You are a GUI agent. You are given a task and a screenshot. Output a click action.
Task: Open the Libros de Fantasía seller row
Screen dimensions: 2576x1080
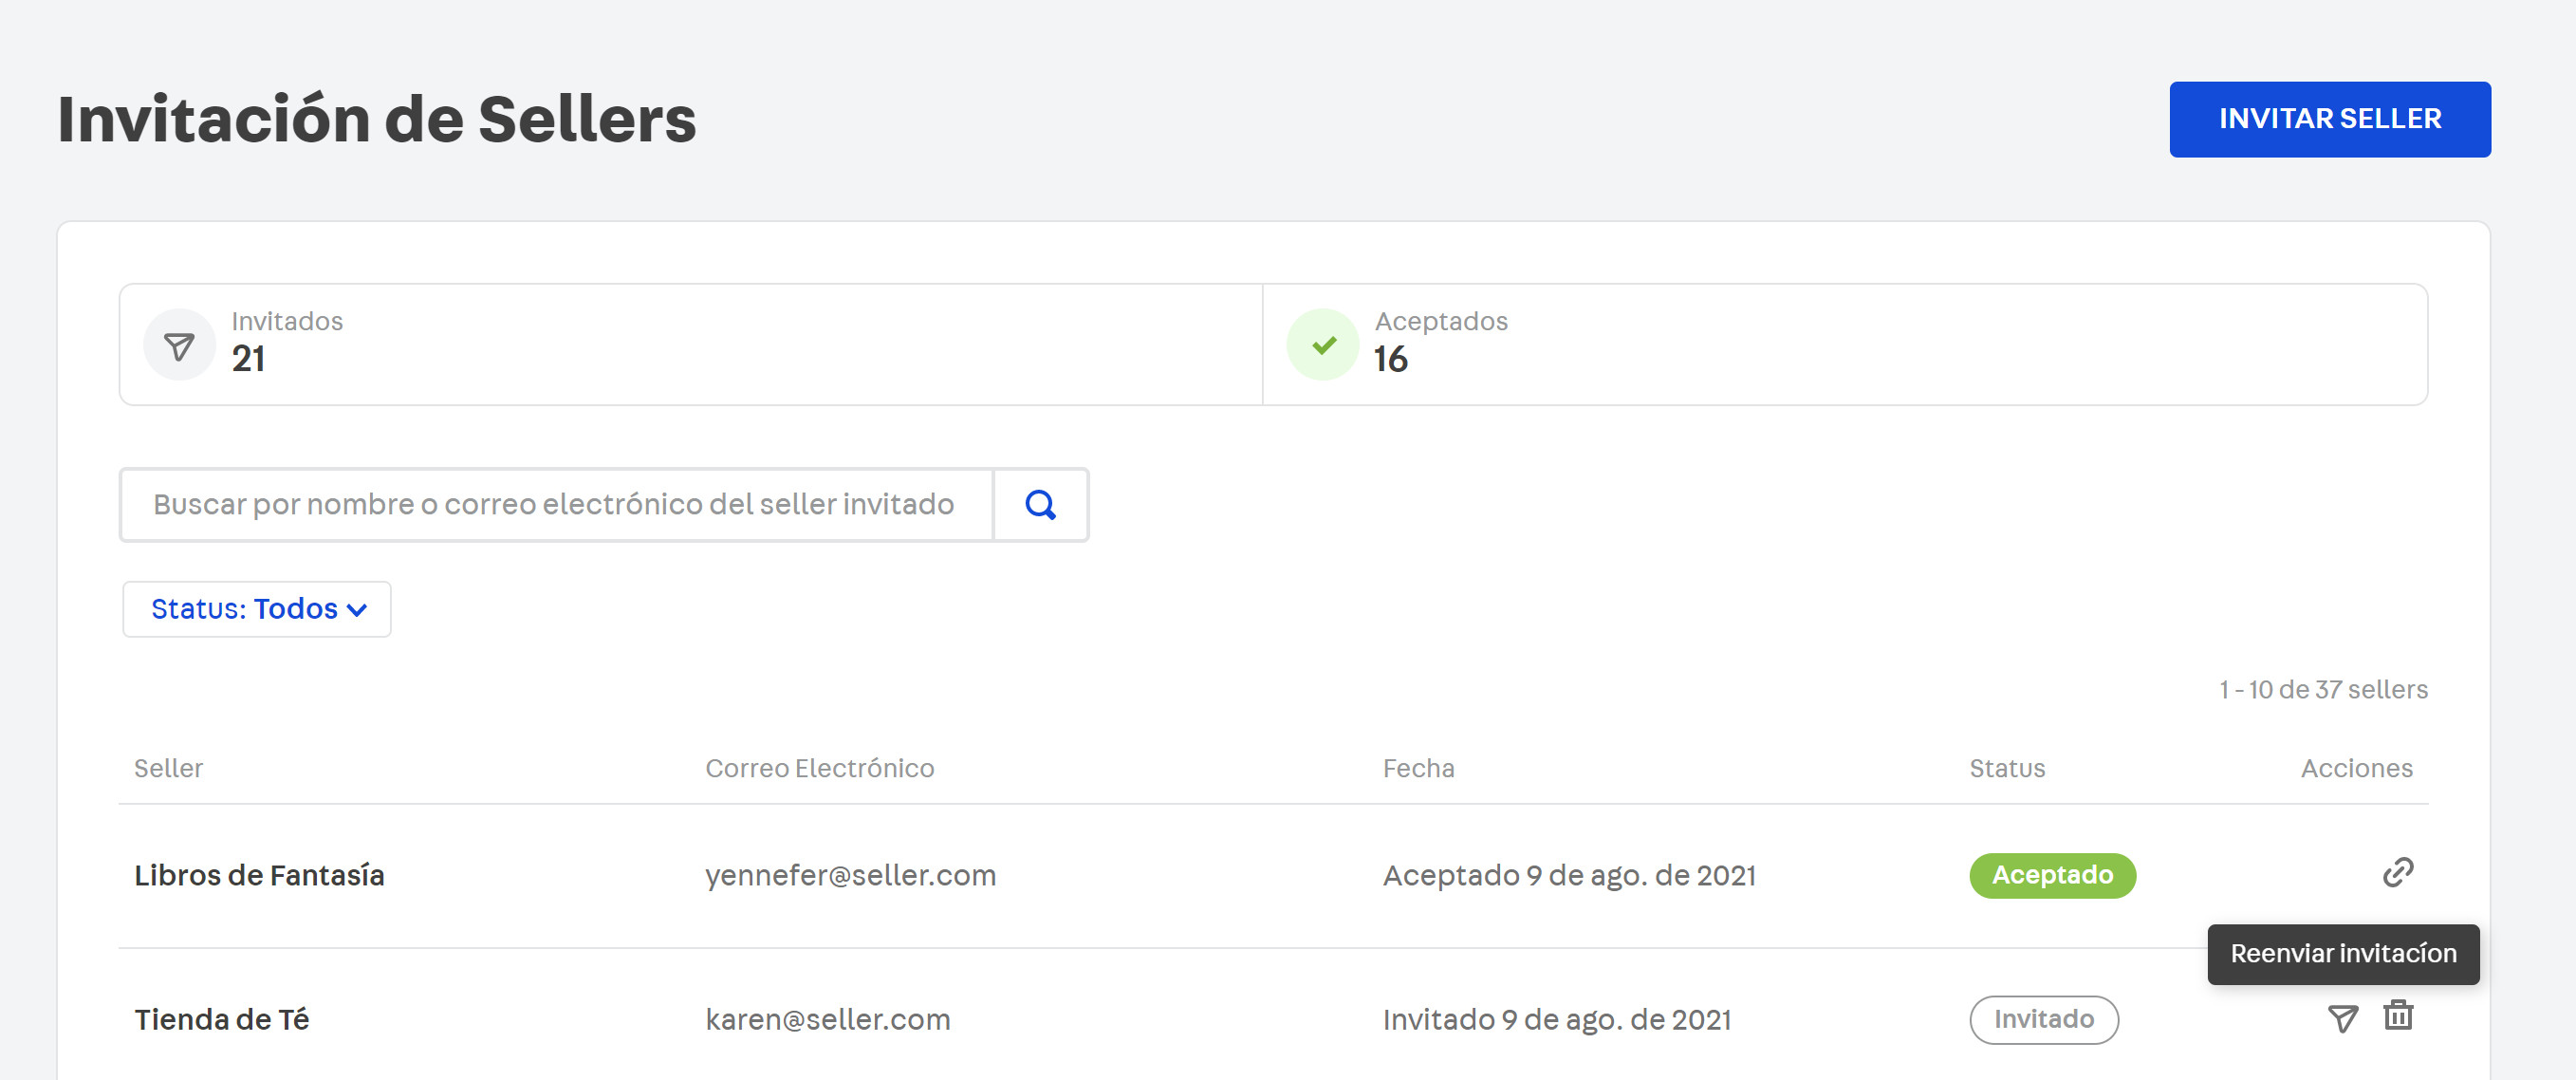tap(259, 875)
